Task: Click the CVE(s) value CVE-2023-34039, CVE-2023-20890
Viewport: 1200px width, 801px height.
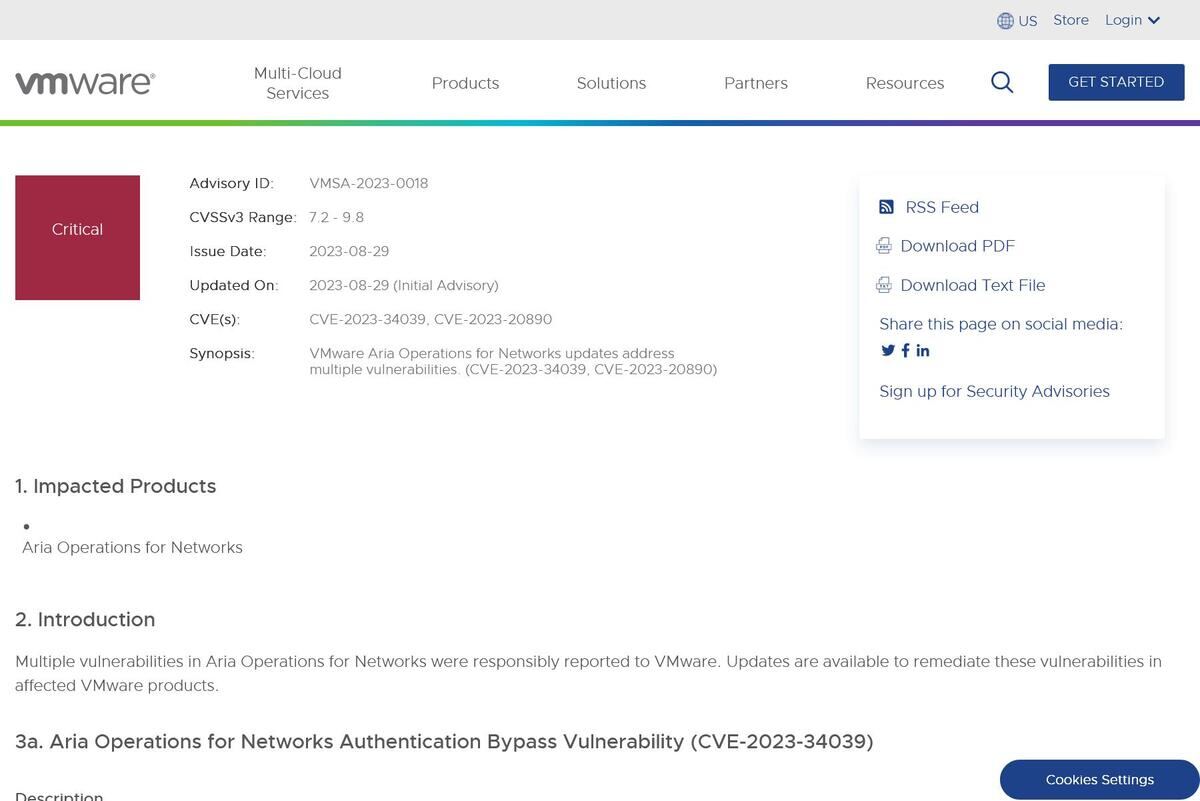Action: (x=431, y=319)
